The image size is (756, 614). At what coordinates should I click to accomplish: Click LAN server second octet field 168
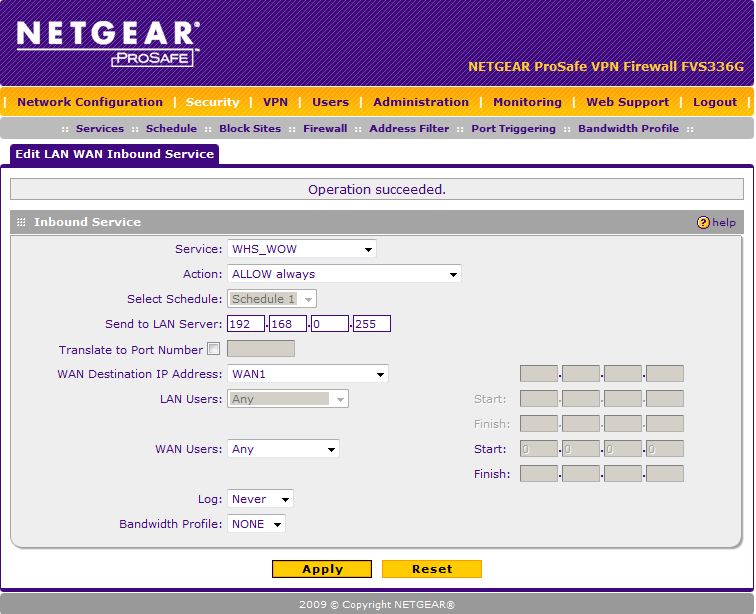point(288,324)
